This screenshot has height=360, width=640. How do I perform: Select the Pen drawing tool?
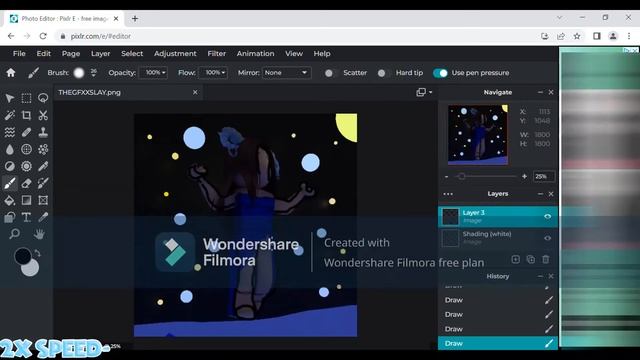(43, 166)
